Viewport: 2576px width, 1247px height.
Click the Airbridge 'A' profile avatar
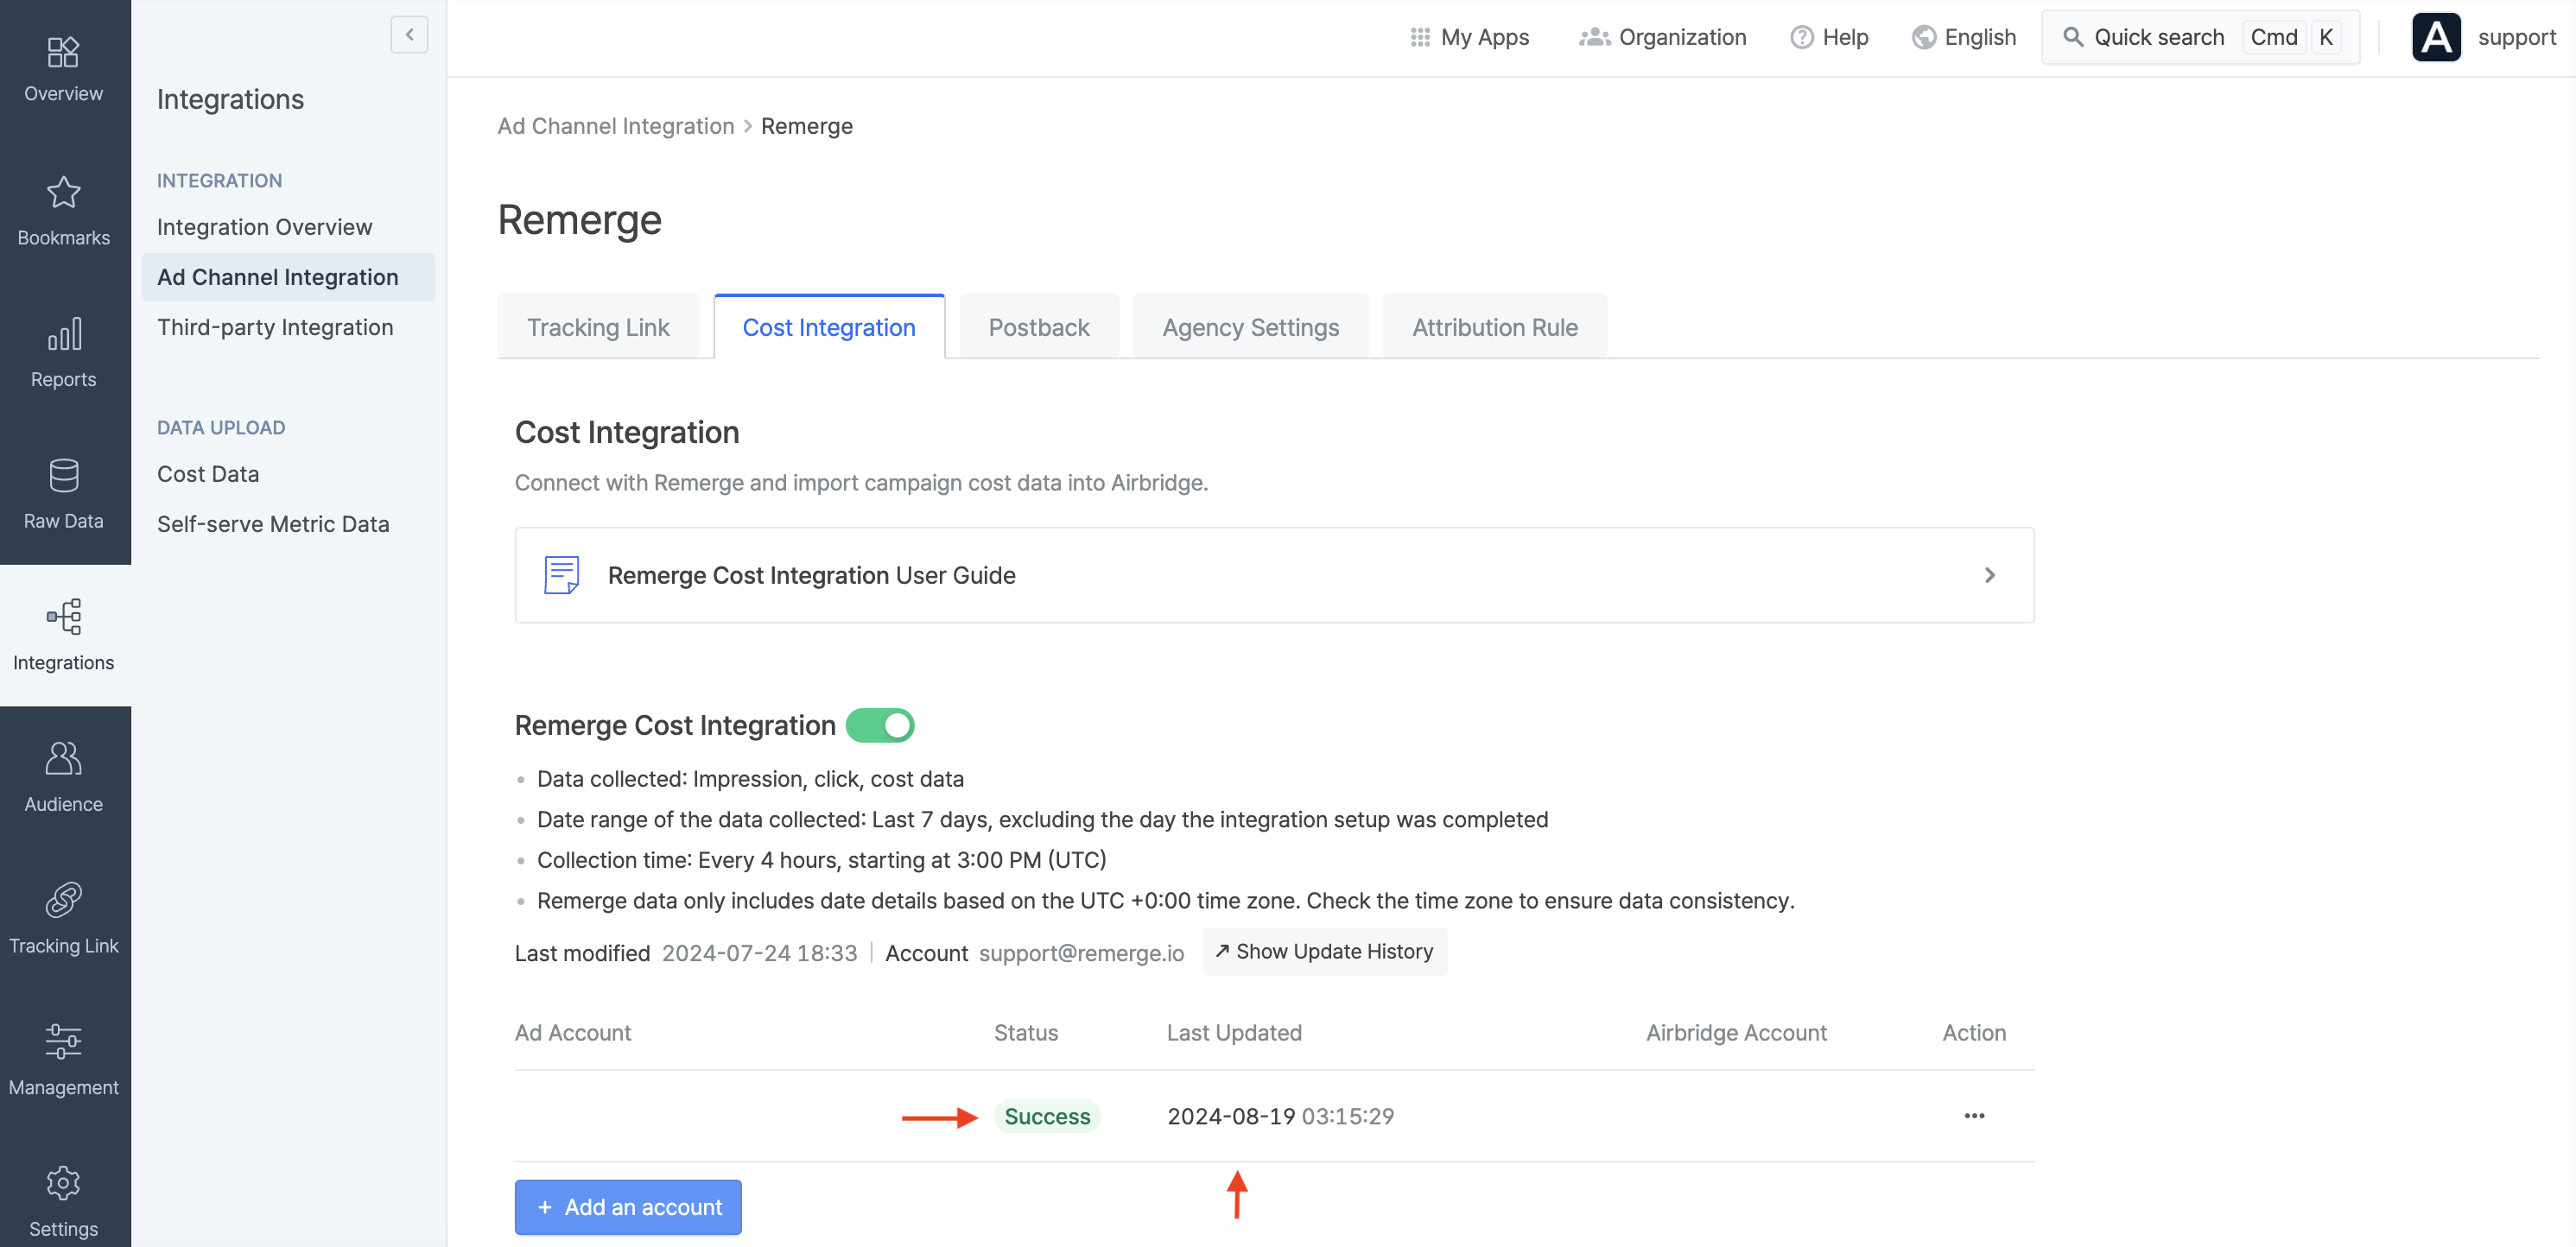coord(2436,37)
